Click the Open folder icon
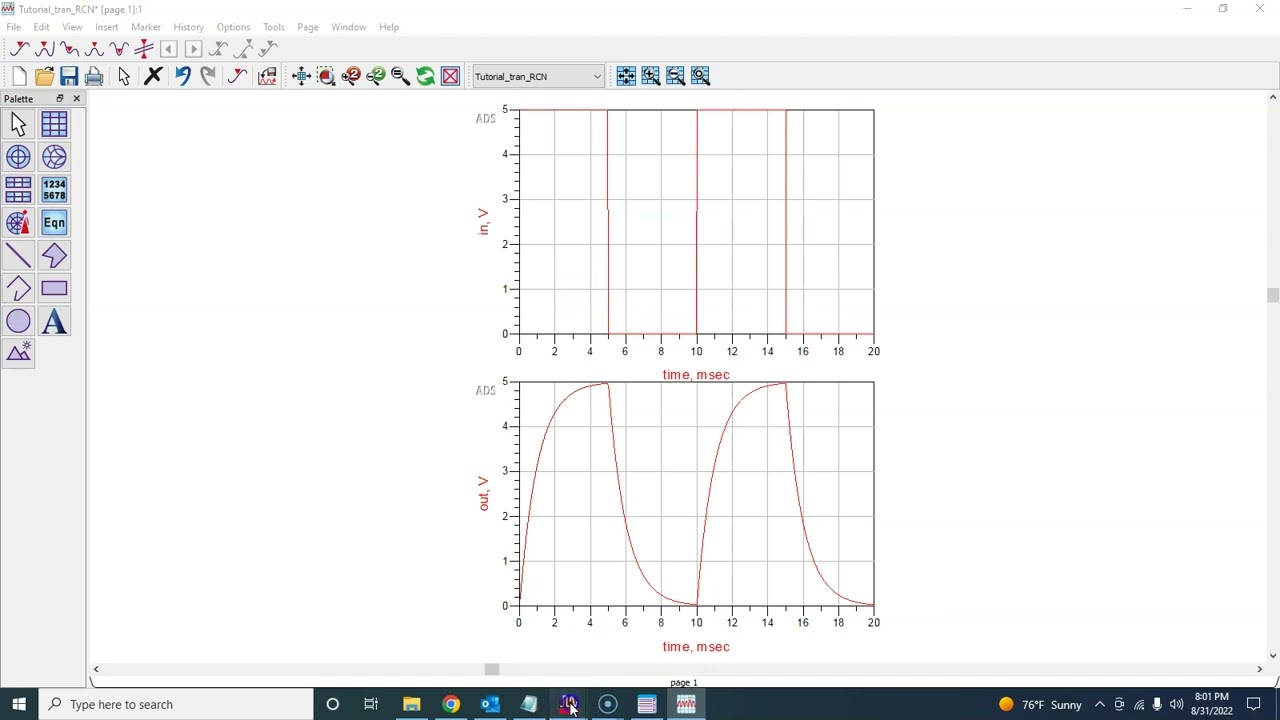This screenshot has width=1280, height=720. pyautogui.click(x=44, y=77)
